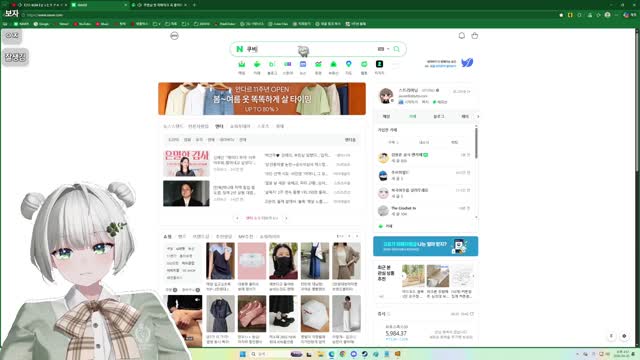Open the Google bookmark in the bookmarks bar
This screenshot has width=640, height=360.
42,24
